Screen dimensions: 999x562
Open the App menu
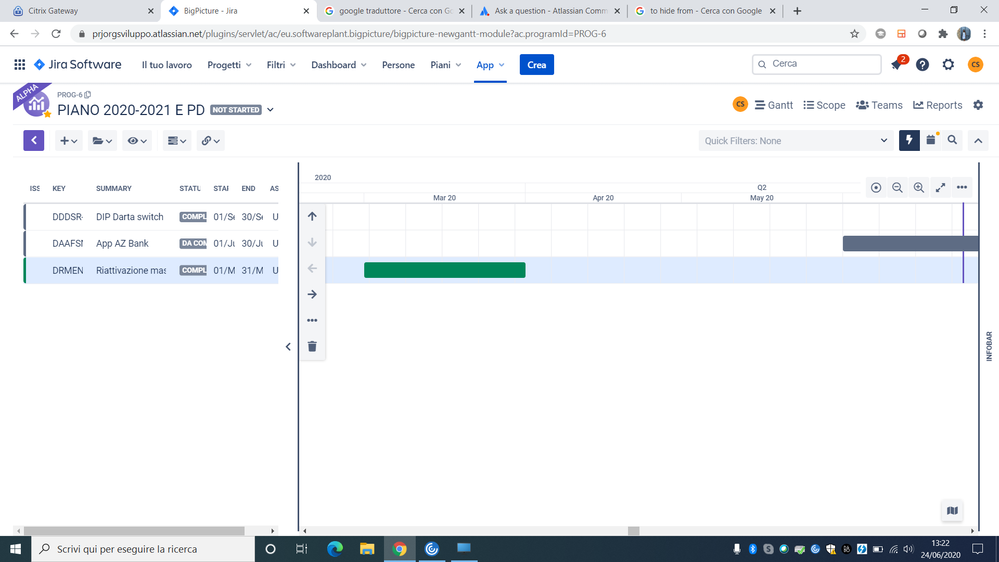click(490, 64)
